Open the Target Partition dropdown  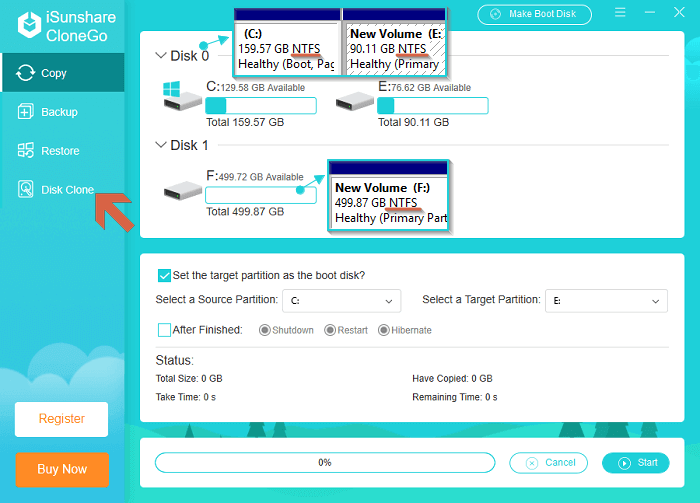pos(606,301)
